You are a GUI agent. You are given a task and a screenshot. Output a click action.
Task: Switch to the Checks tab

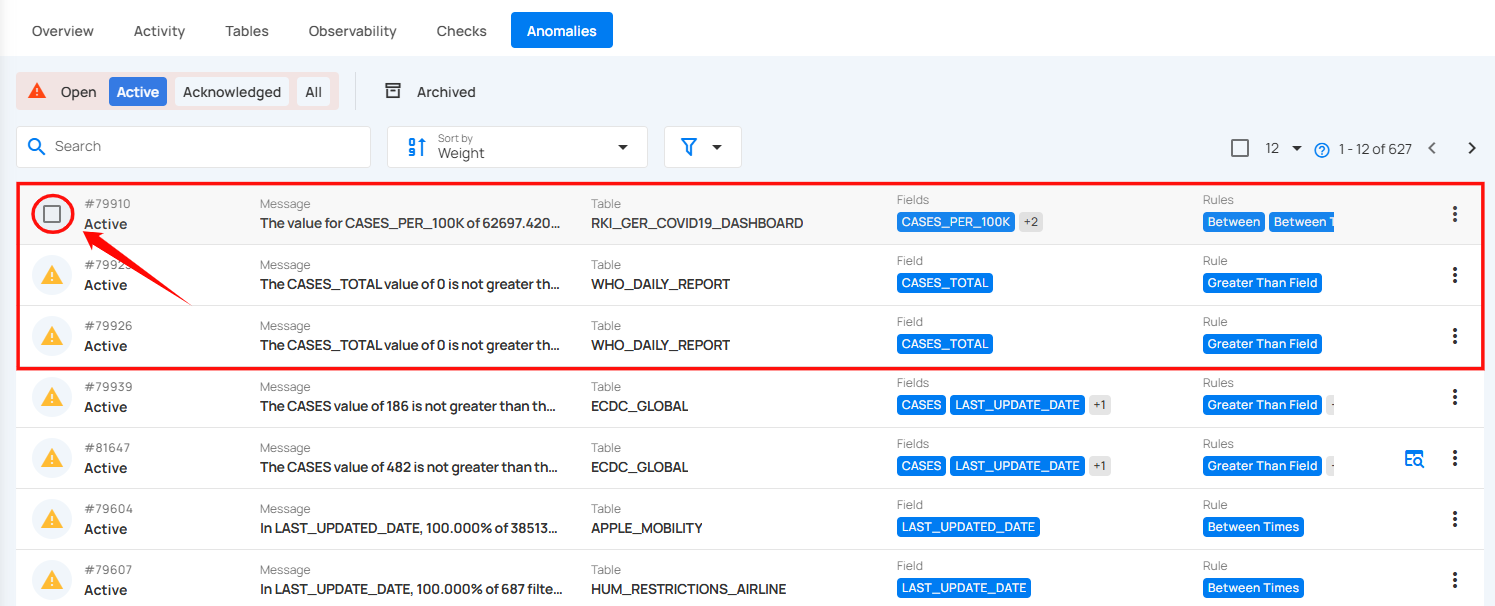pos(462,31)
